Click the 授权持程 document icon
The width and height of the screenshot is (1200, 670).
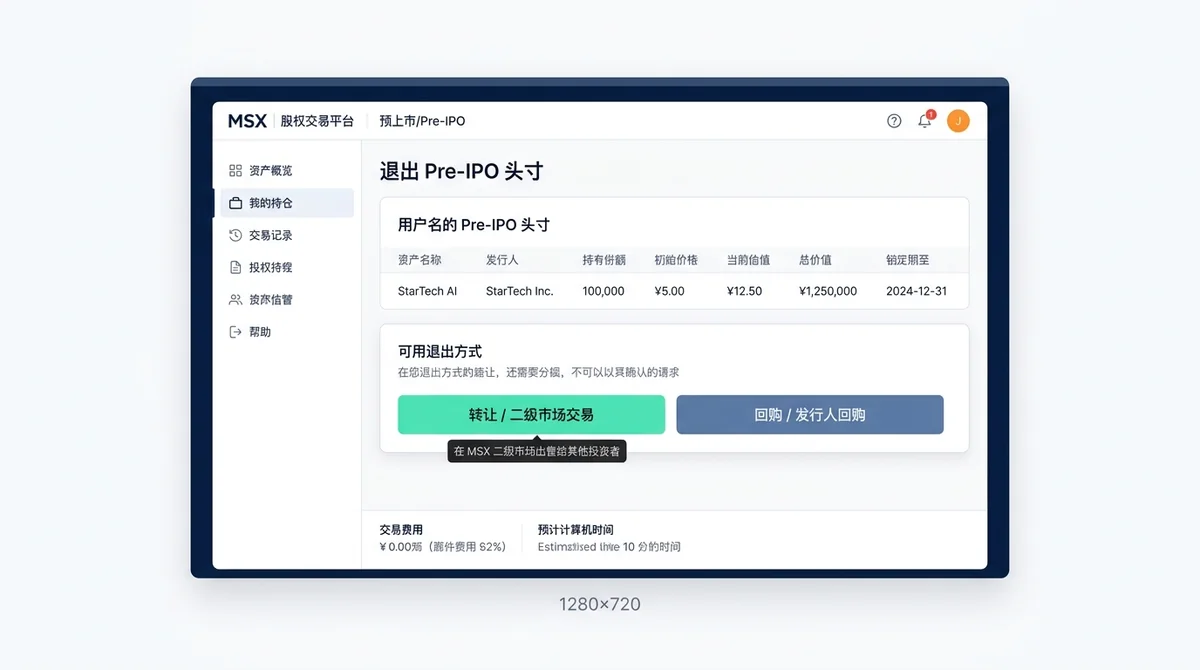pyautogui.click(x=236, y=267)
